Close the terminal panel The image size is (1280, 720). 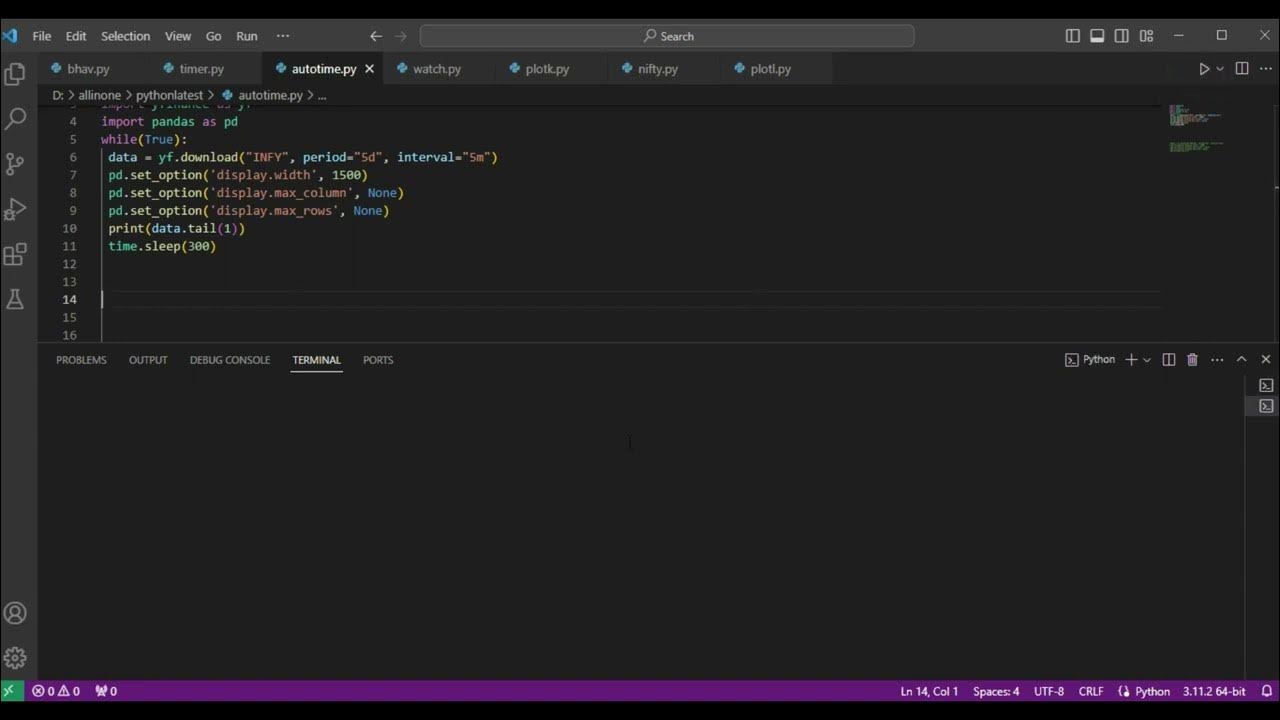(x=1266, y=360)
